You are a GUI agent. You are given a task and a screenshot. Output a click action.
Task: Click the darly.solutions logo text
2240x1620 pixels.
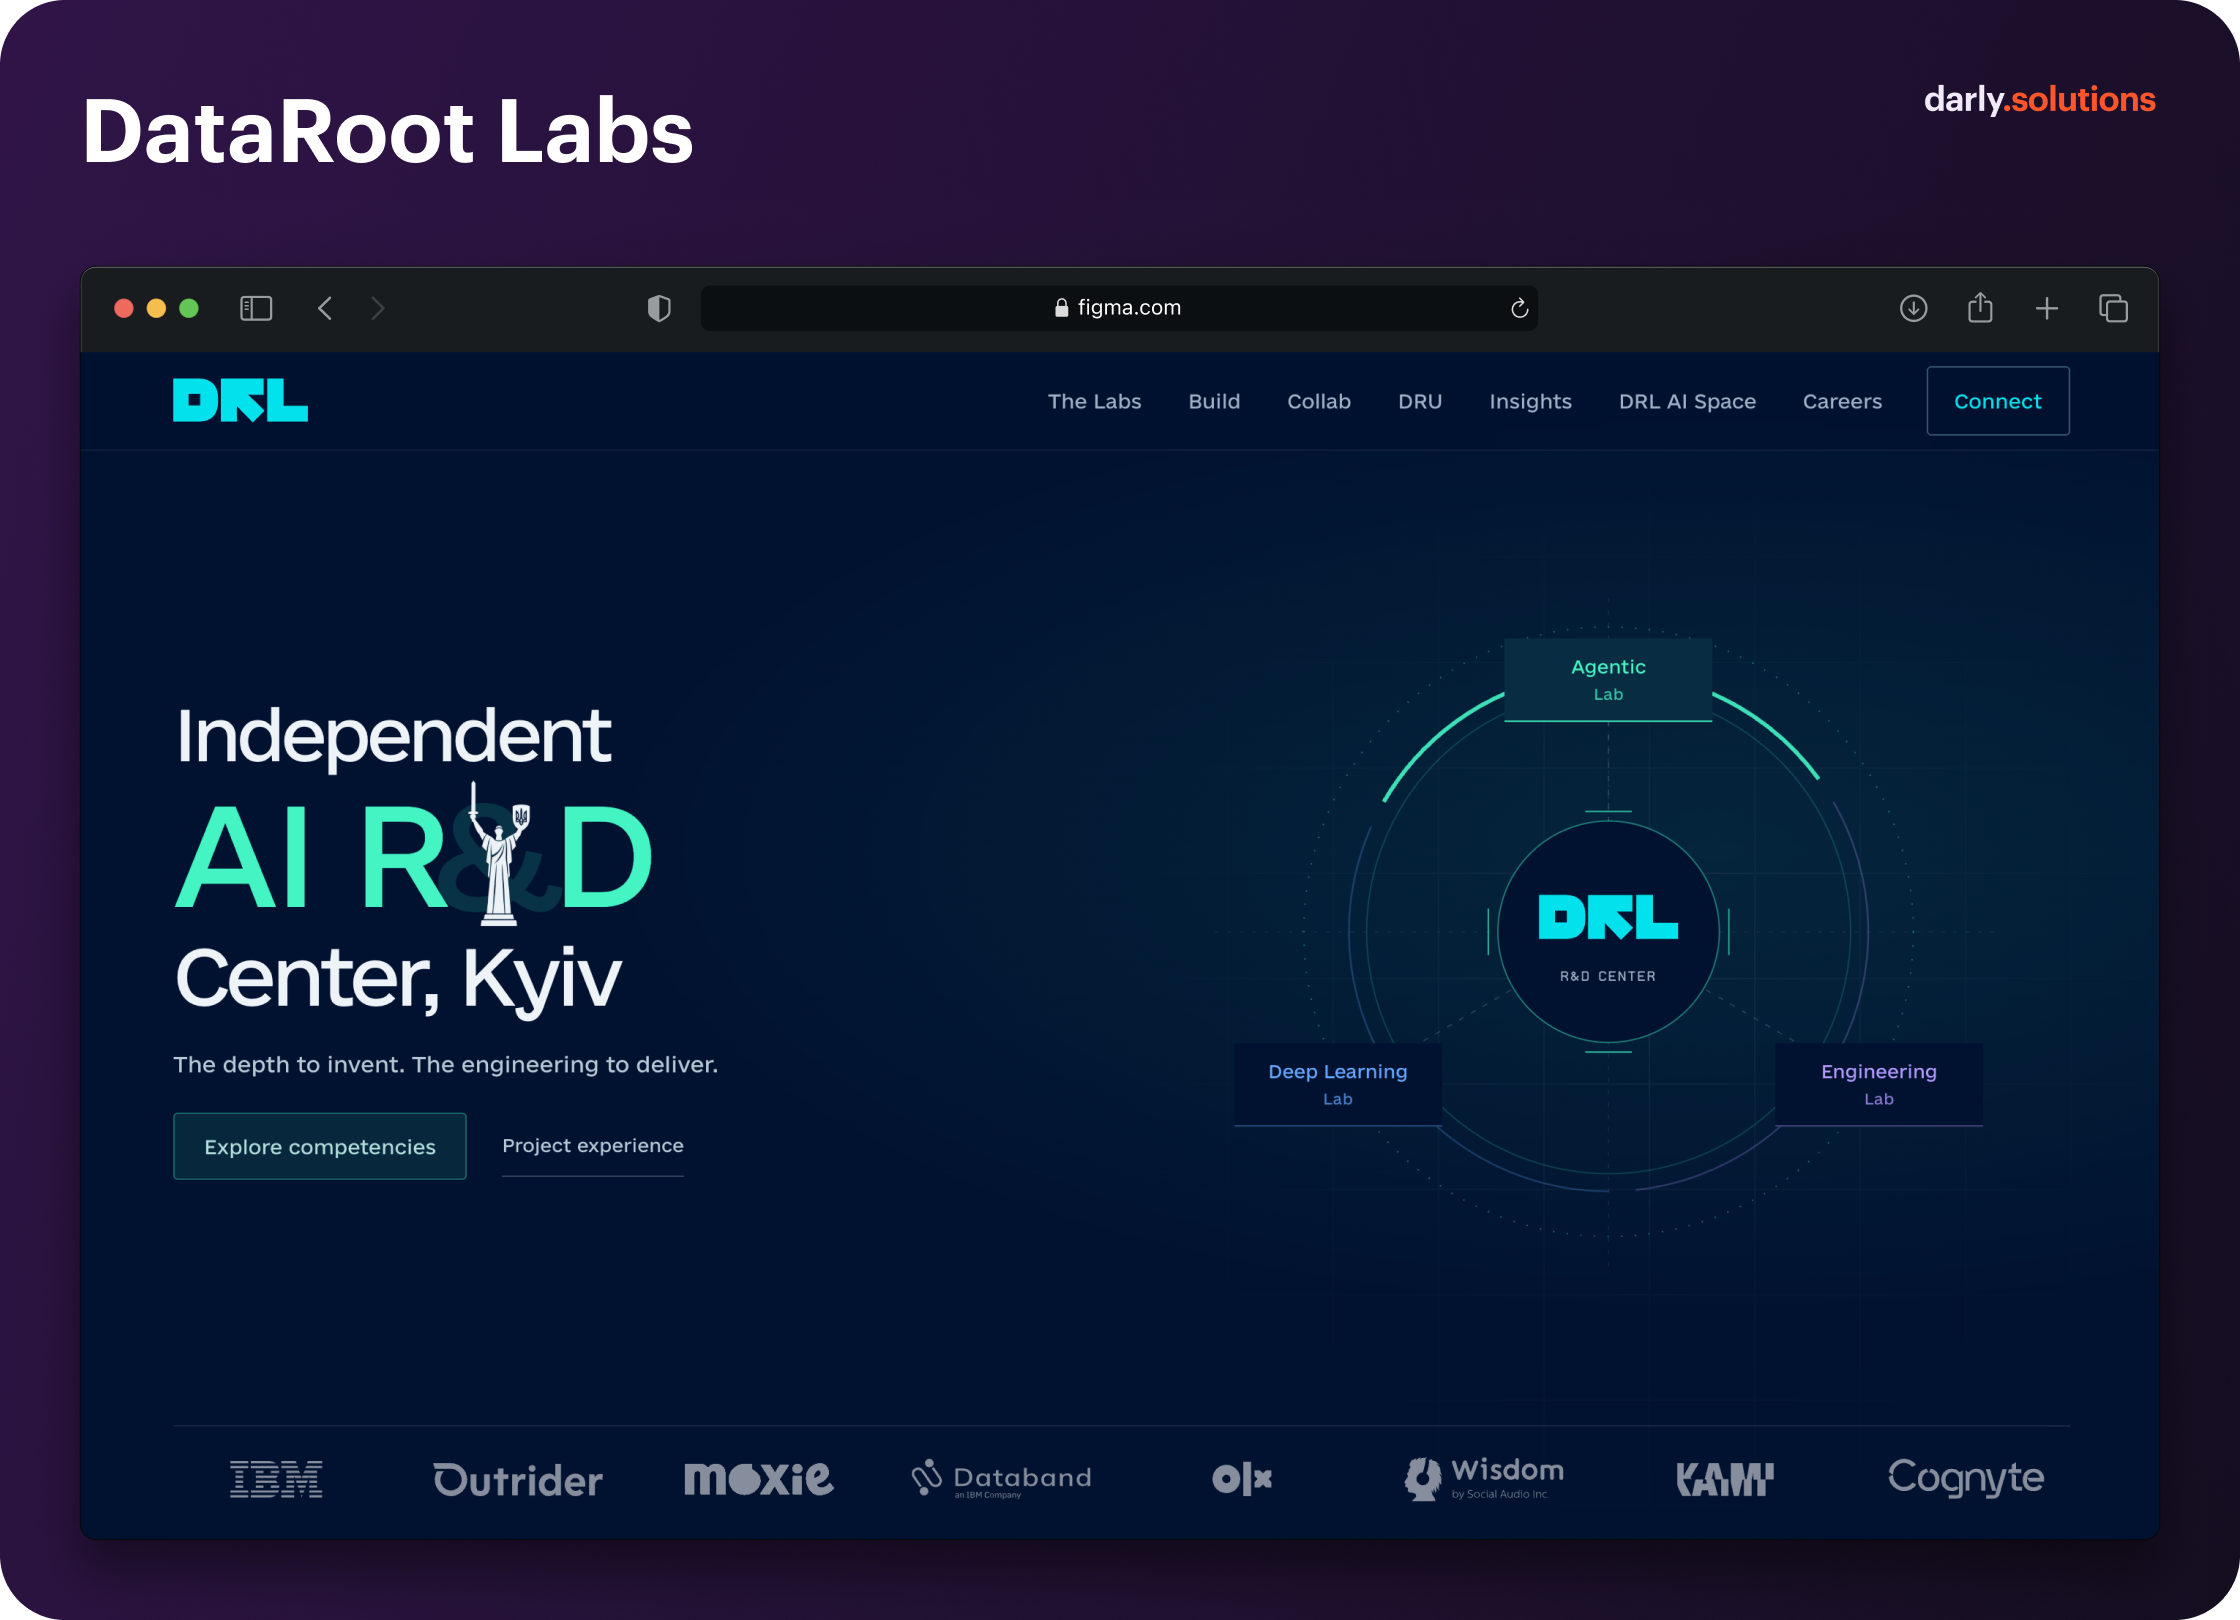pos(2039,100)
